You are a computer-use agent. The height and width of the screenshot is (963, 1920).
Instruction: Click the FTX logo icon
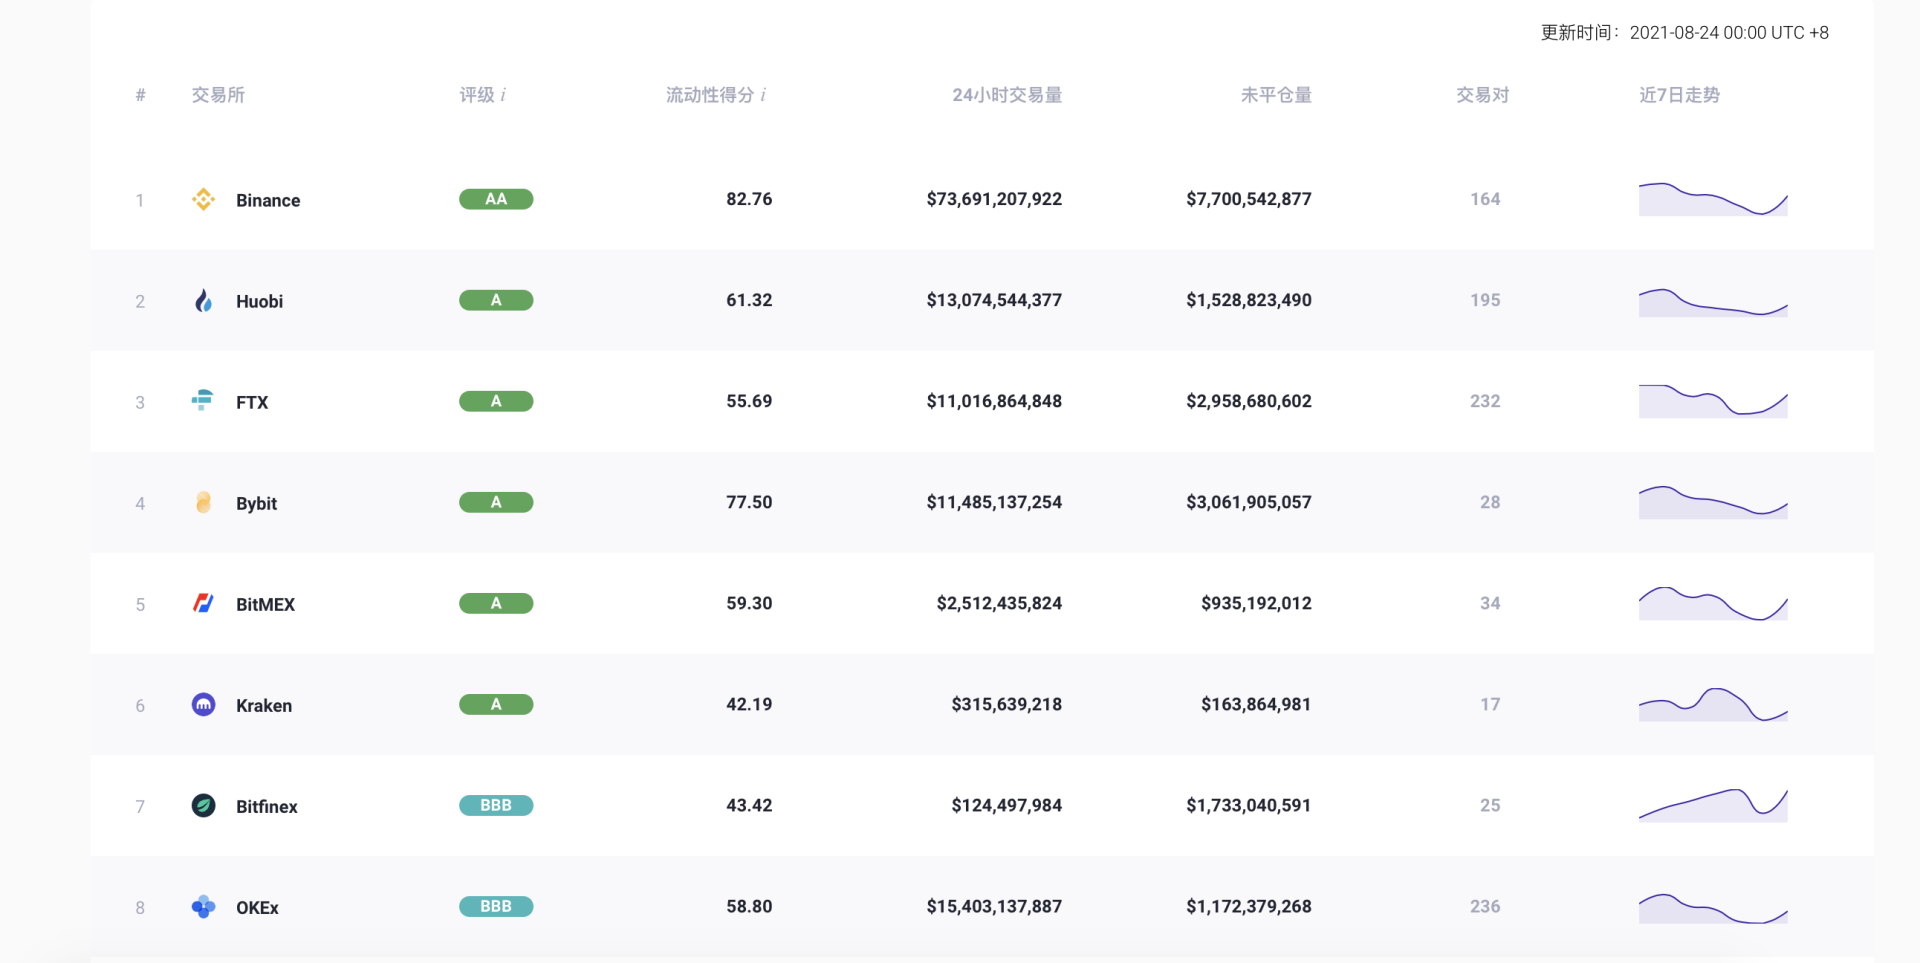pos(203,401)
